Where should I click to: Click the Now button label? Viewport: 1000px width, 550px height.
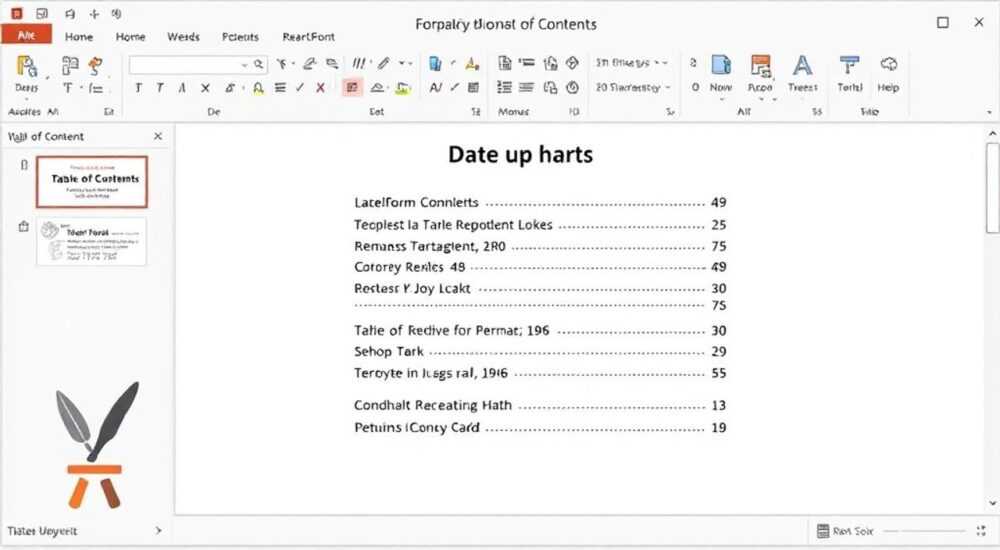coord(721,87)
